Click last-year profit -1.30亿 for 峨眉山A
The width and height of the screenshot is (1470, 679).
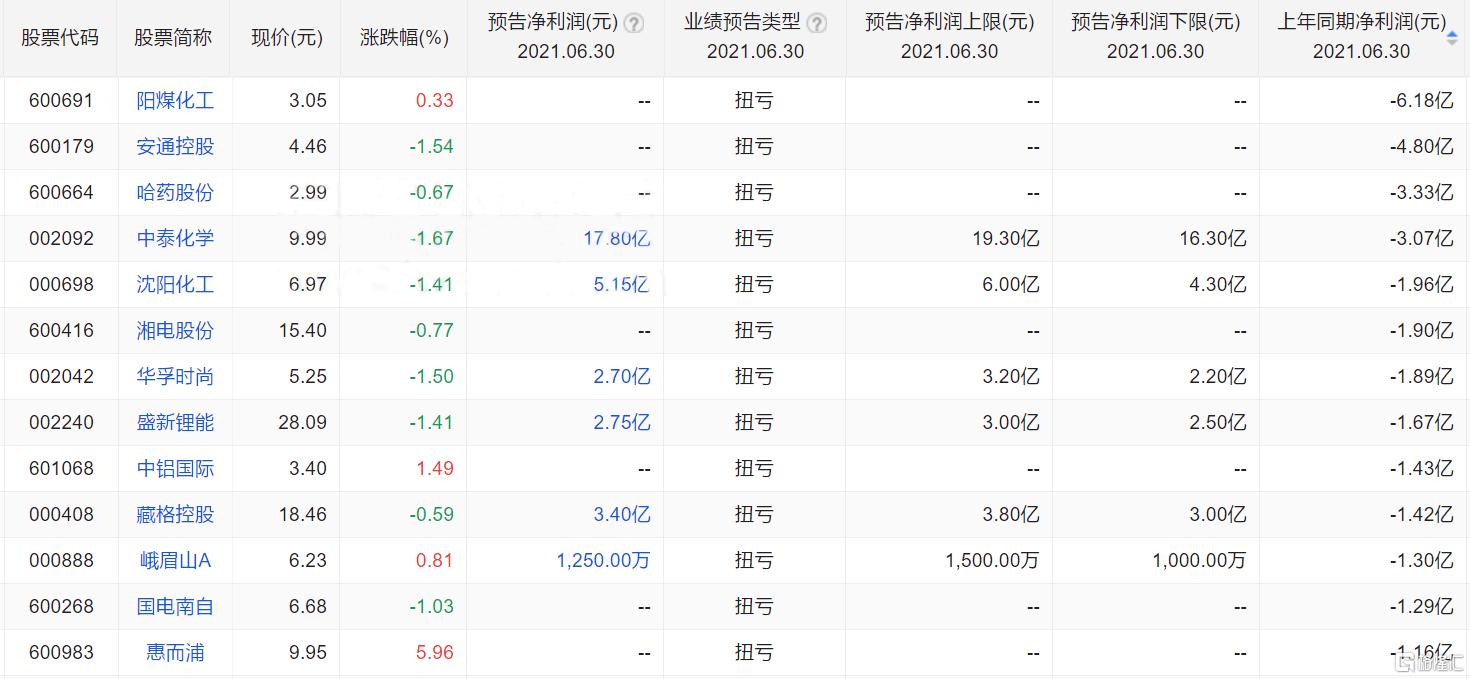[x=1421, y=560]
